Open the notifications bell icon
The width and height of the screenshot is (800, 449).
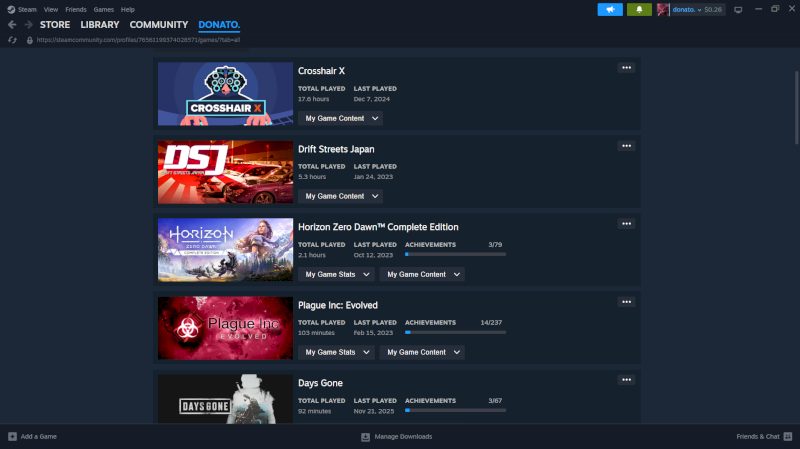[639, 9]
